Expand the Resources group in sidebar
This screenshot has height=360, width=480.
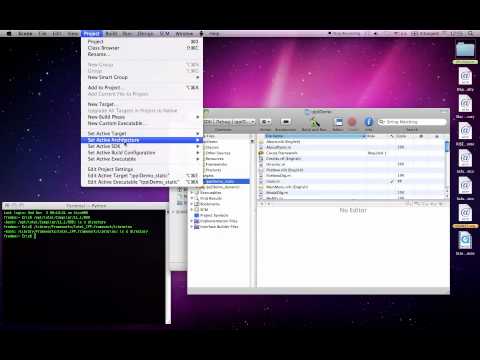coord(216,159)
